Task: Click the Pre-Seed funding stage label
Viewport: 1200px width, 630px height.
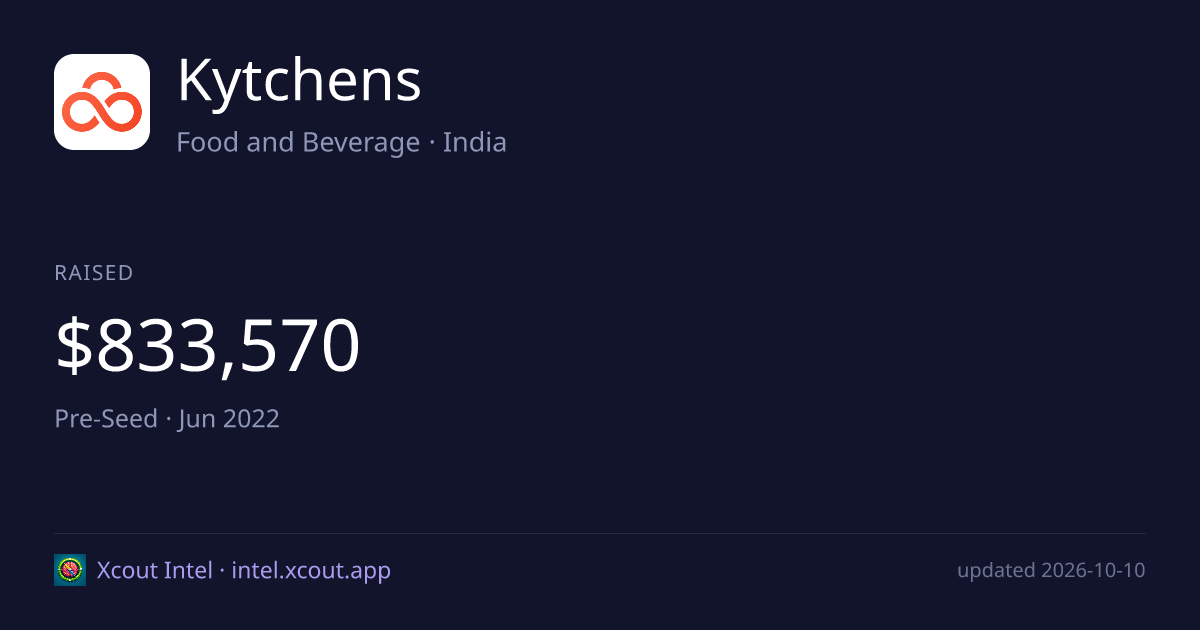Action: tap(106, 418)
